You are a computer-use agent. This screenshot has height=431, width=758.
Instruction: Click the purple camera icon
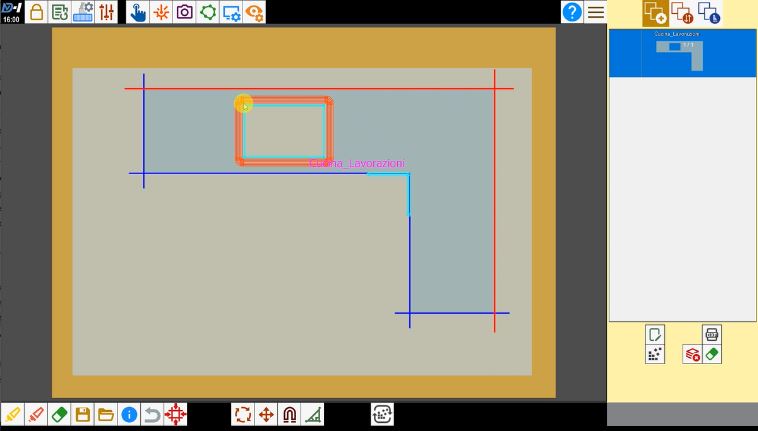185,12
